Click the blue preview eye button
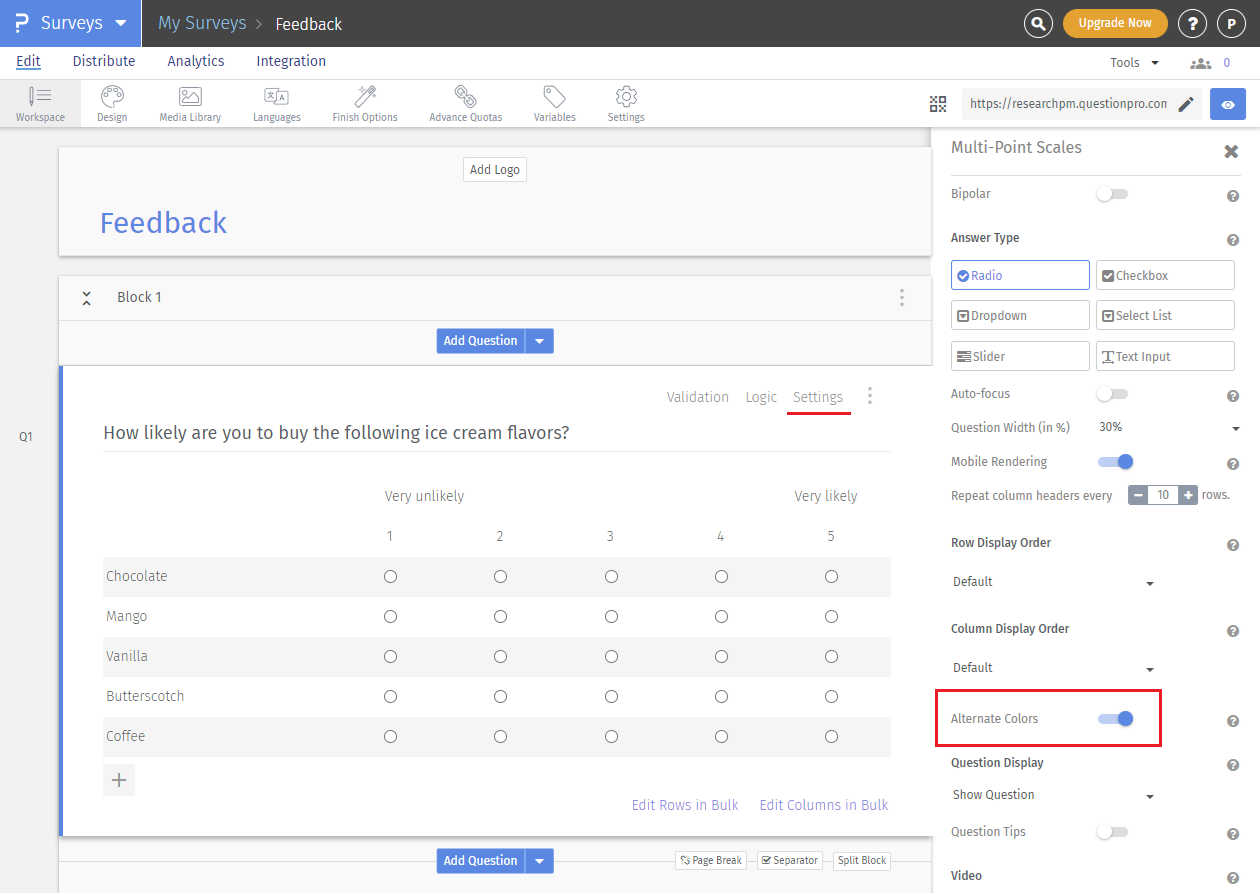The image size is (1260, 894). pos(1227,104)
